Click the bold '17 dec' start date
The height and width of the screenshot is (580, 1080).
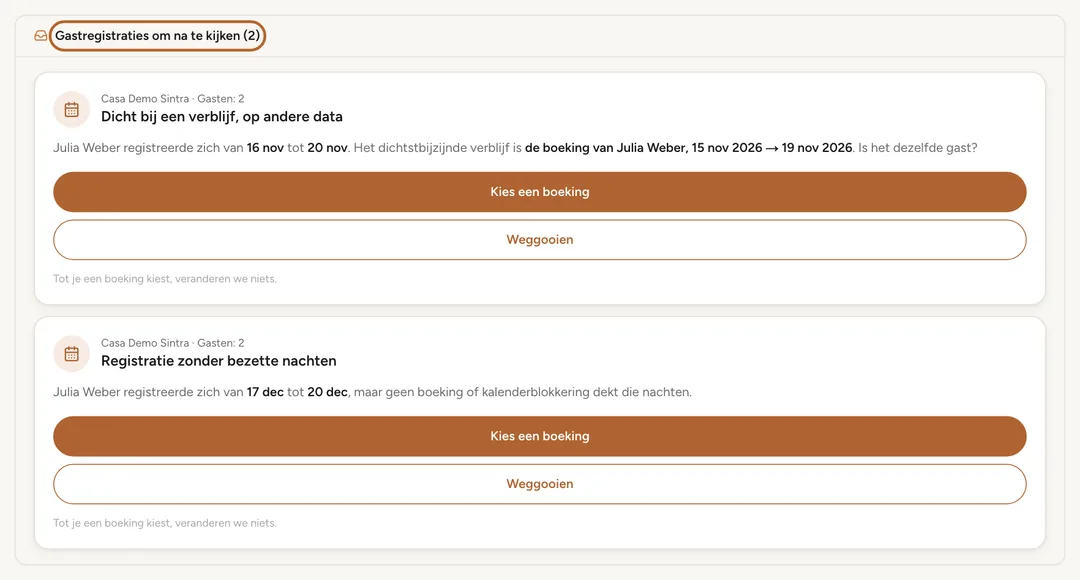point(265,392)
